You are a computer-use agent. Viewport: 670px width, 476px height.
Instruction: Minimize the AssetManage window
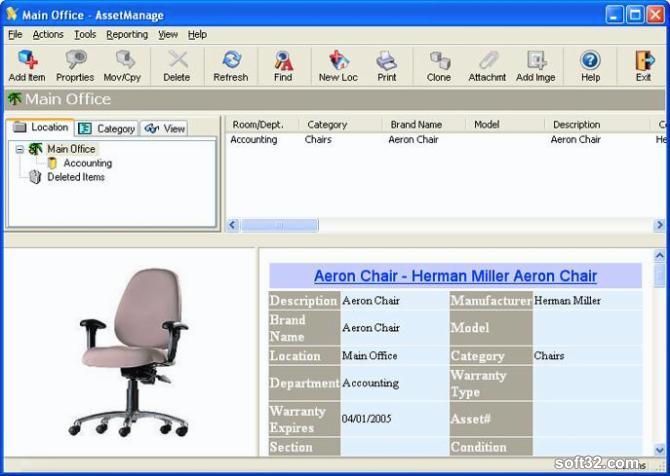pos(614,15)
